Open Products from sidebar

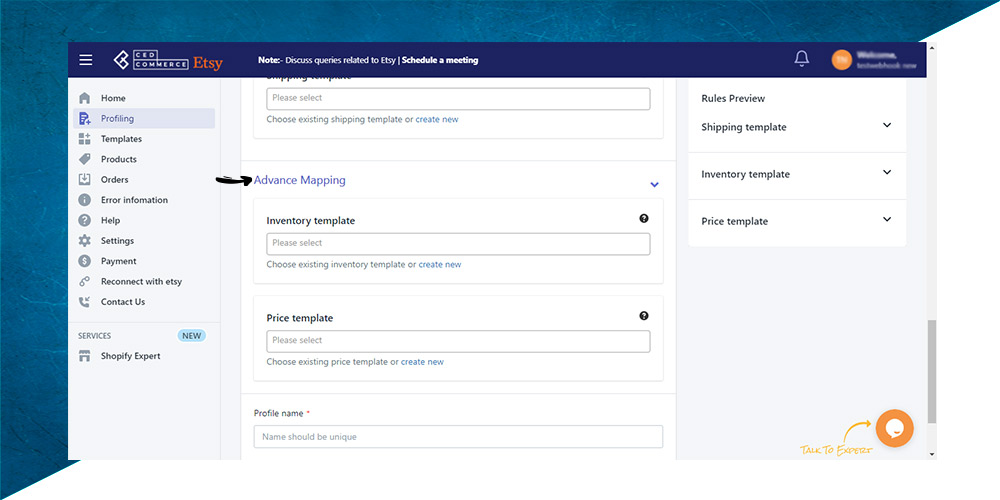coord(119,159)
